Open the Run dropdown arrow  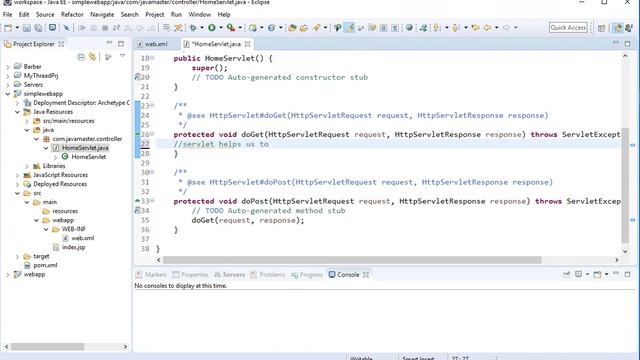click(x=221, y=28)
